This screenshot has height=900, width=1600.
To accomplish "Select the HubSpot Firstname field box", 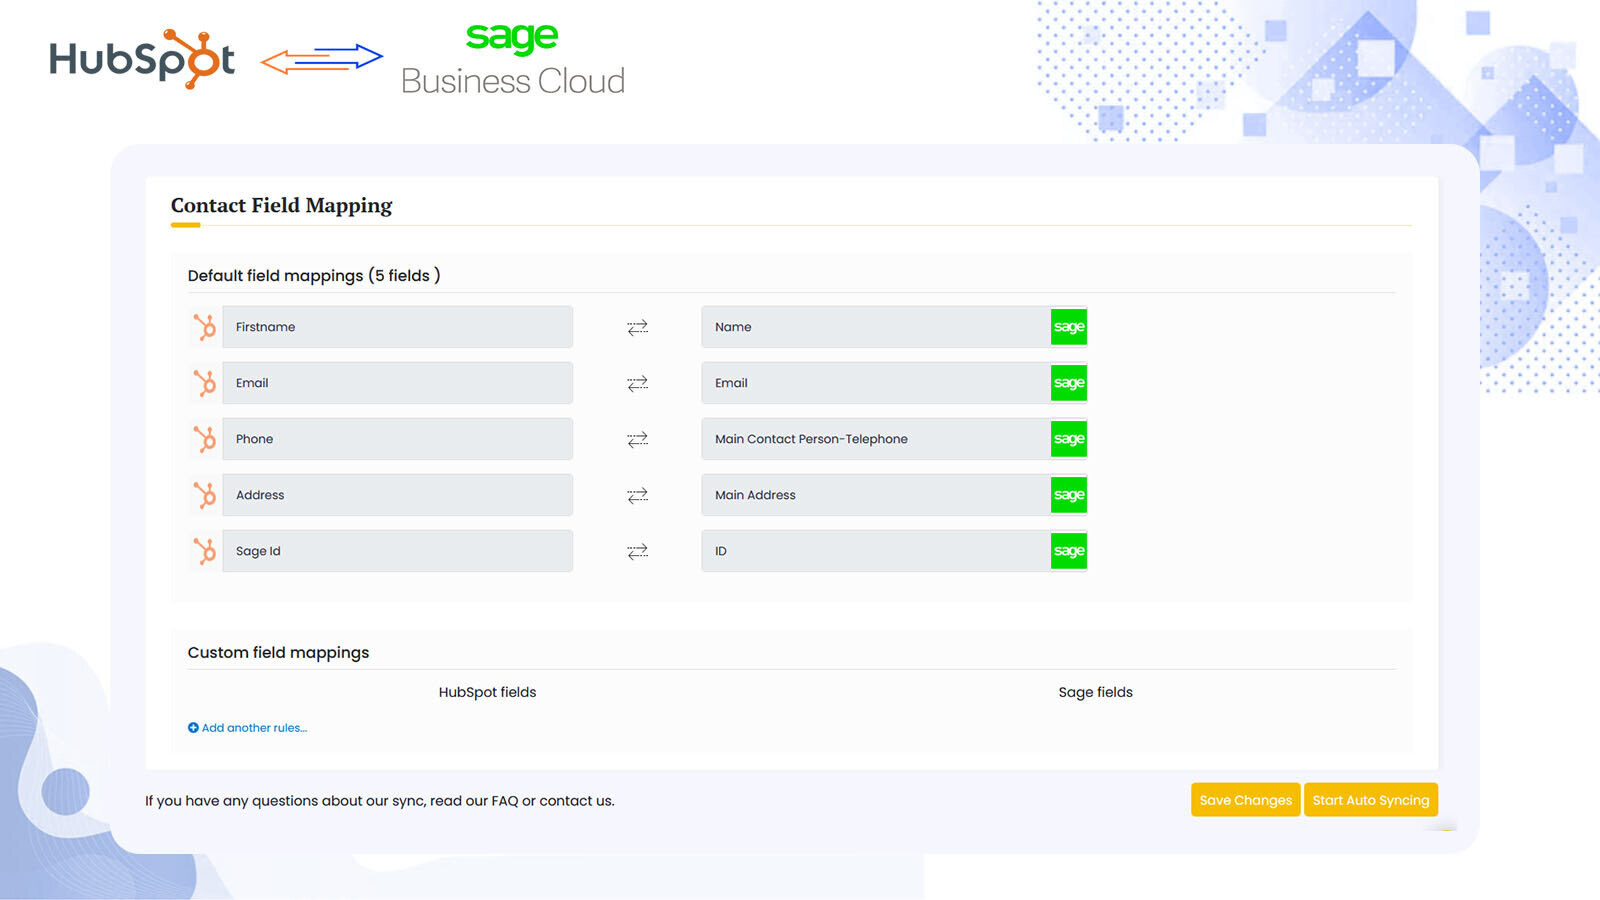I will pos(397,327).
